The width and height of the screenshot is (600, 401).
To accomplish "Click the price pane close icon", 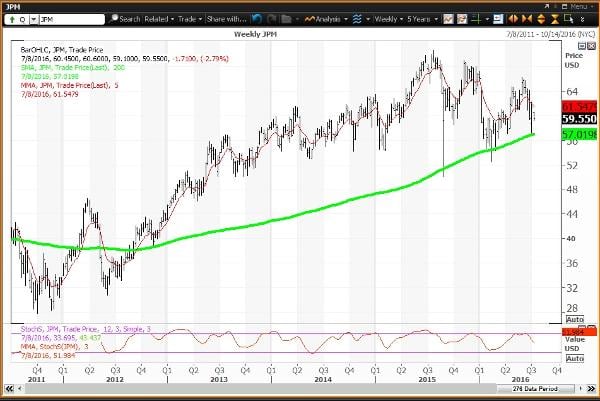I will click(592, 46).
